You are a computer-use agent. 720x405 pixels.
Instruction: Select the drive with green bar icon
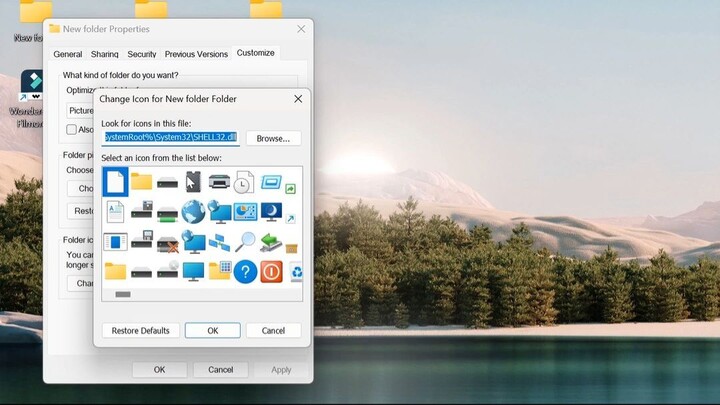pyautogui.click(x=167, y=214)
